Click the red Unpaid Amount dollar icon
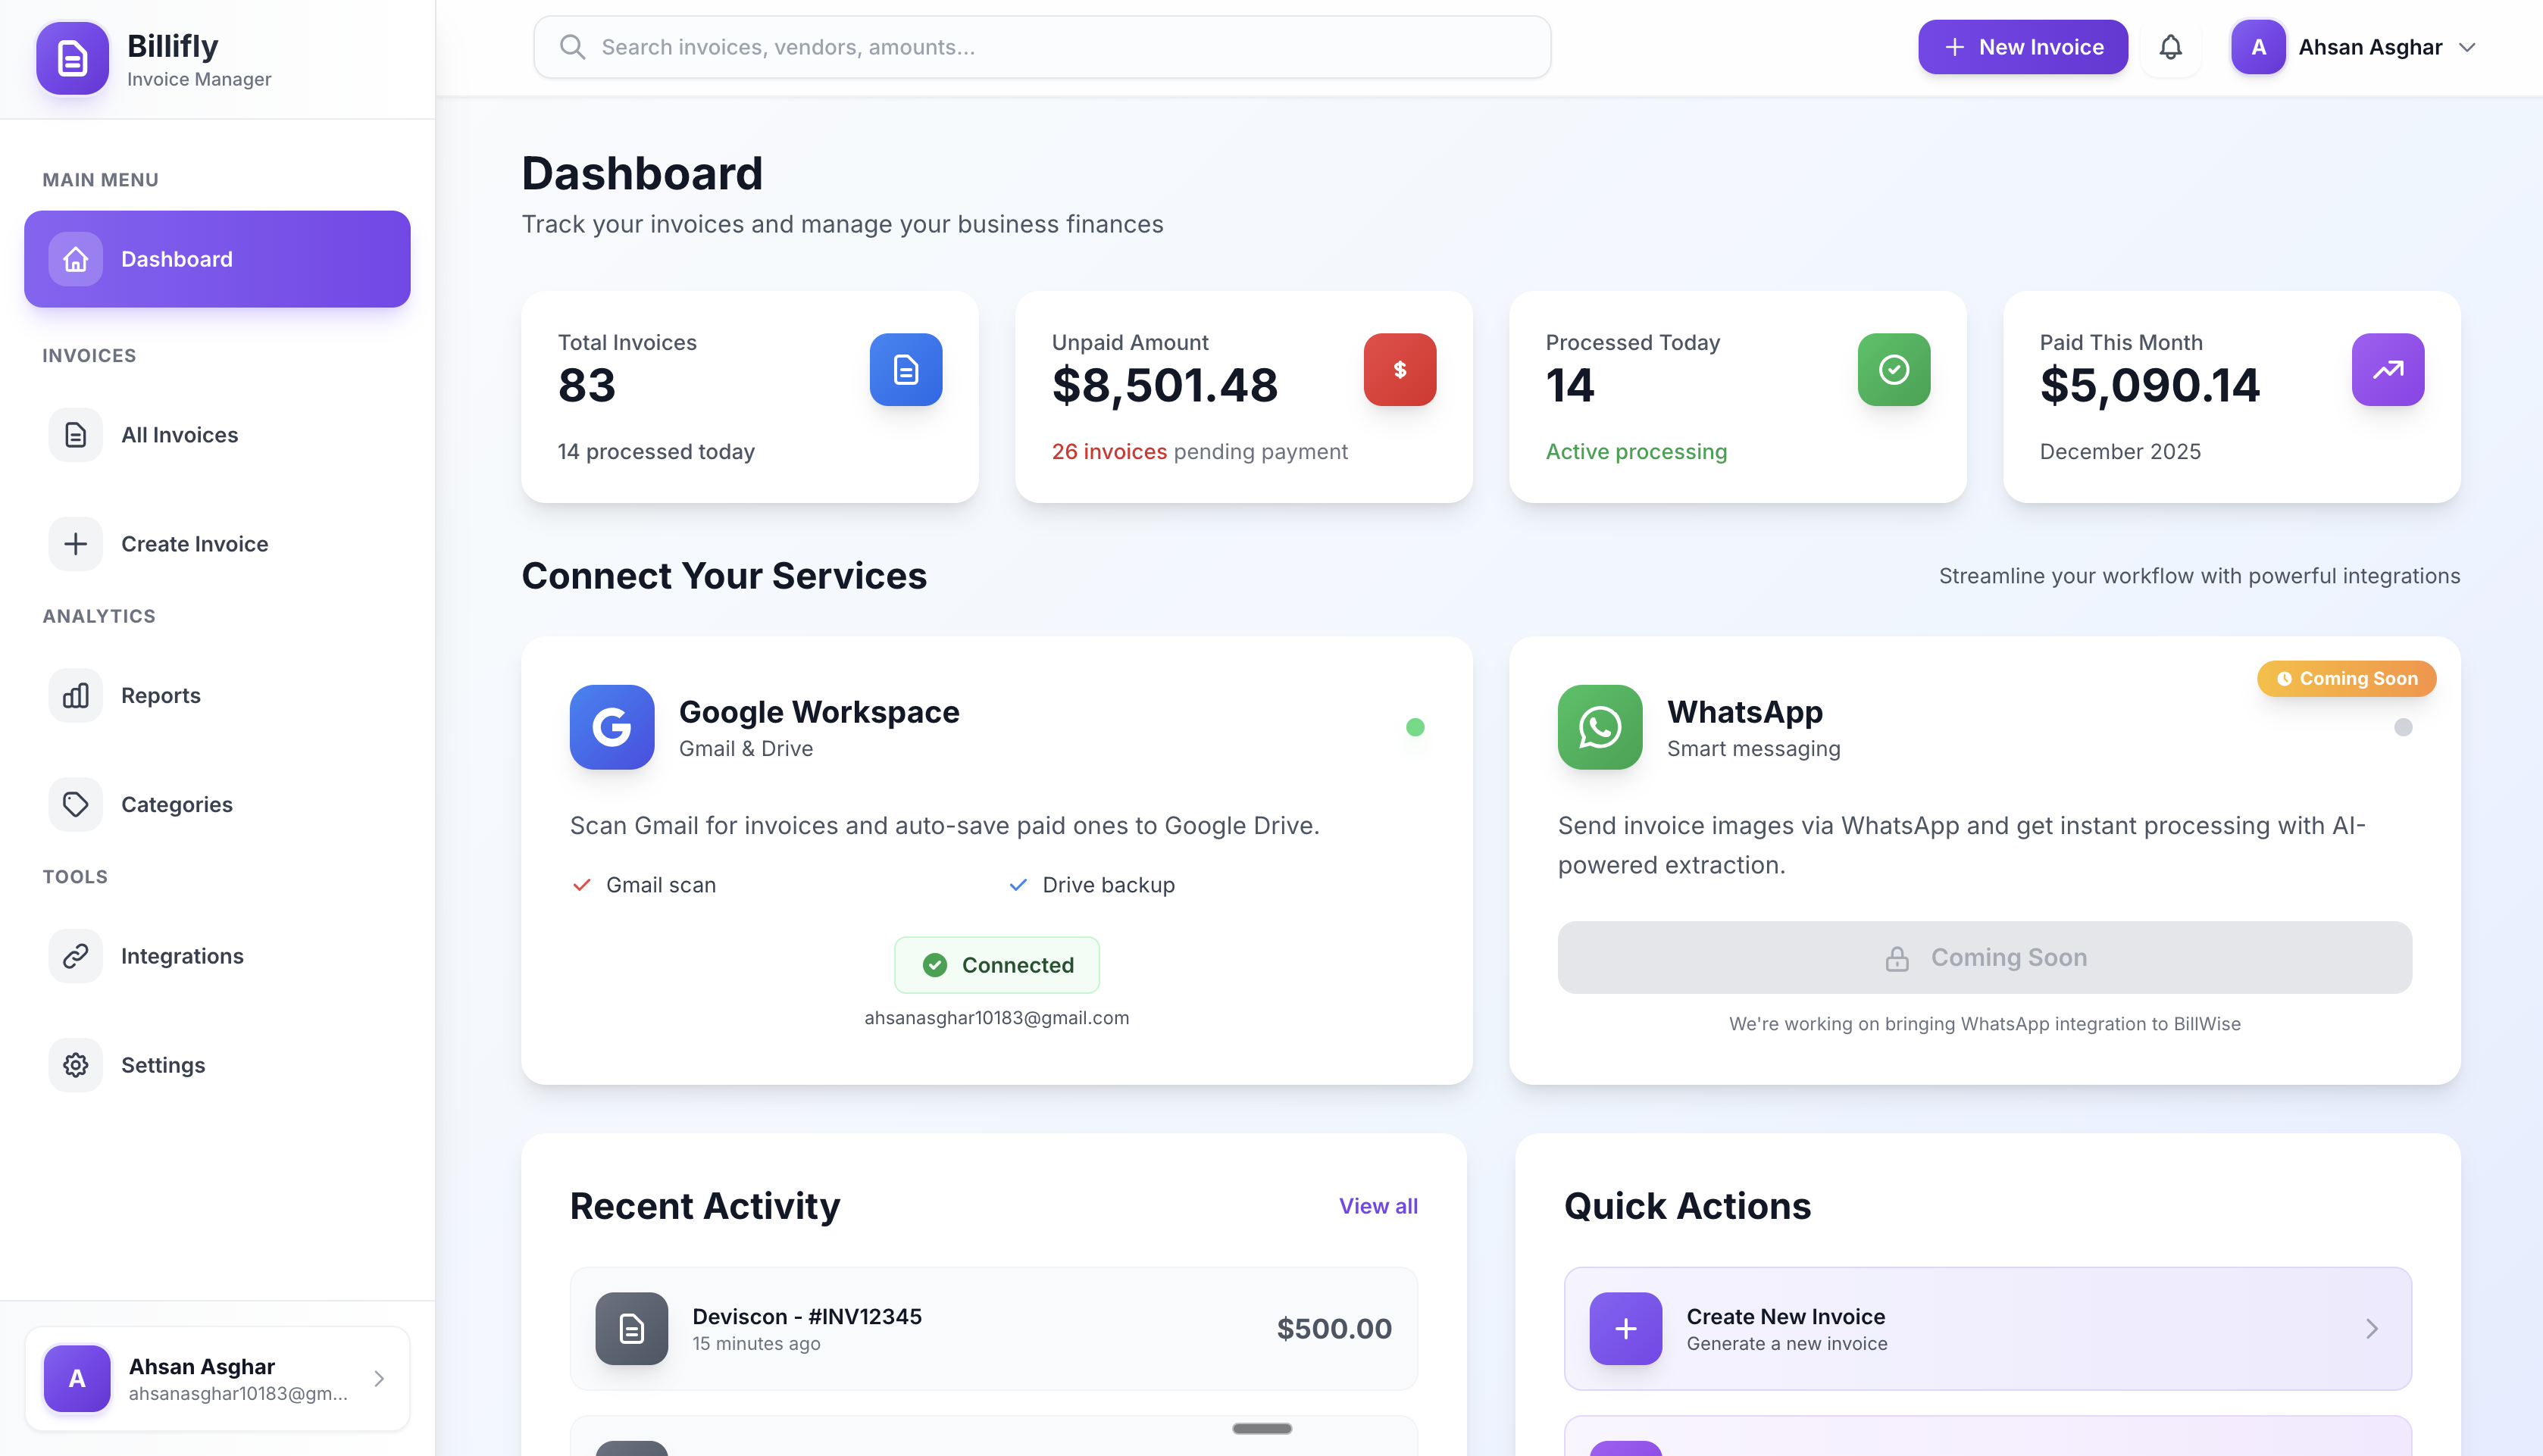 pos(1399,369)
